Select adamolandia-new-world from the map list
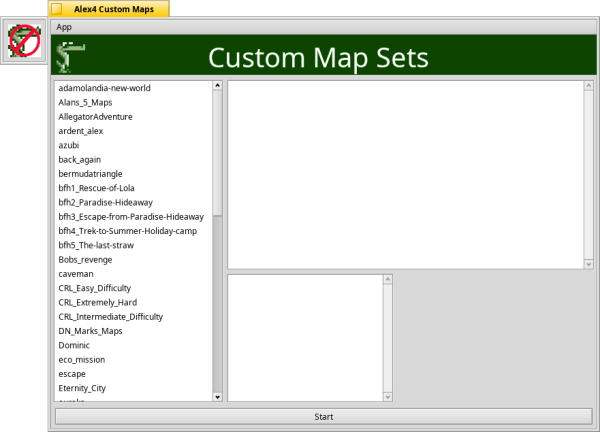This screenshot has width=600, height=432. pos(104,88)
